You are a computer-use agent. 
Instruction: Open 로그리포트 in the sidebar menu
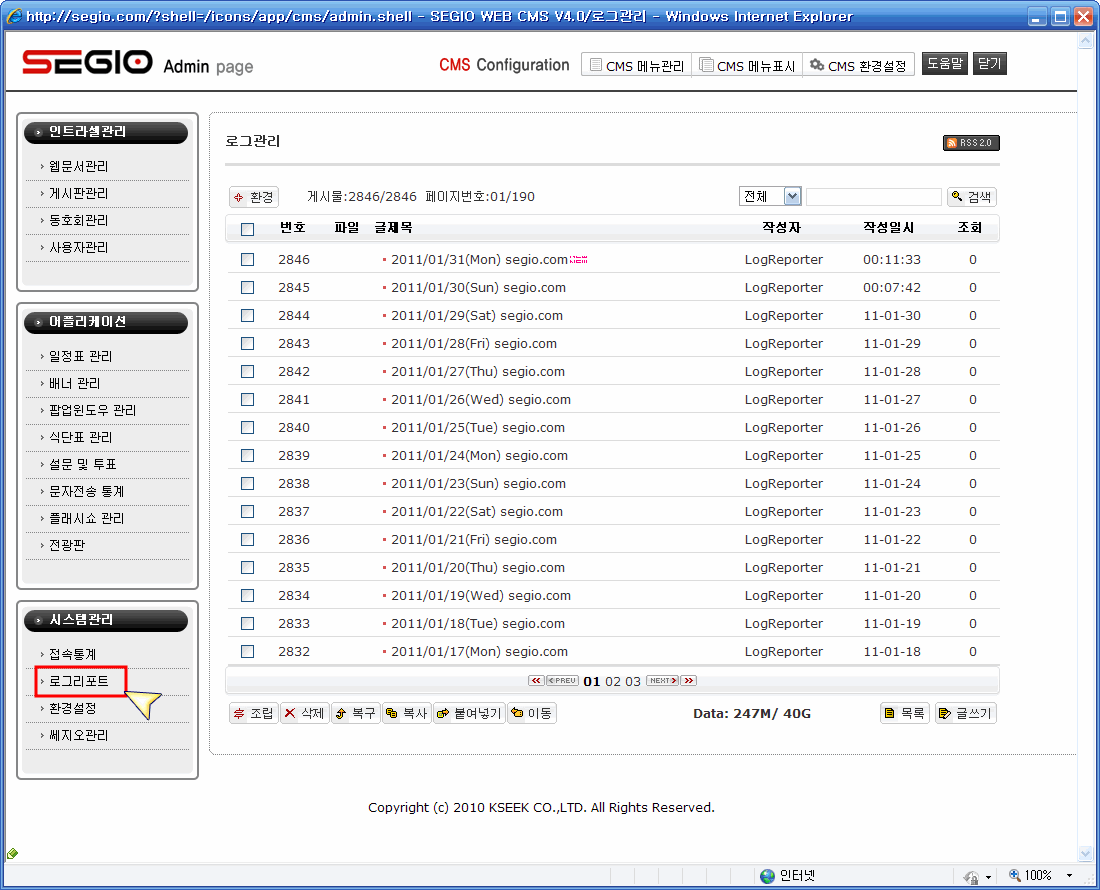click(x=79, y=681)
